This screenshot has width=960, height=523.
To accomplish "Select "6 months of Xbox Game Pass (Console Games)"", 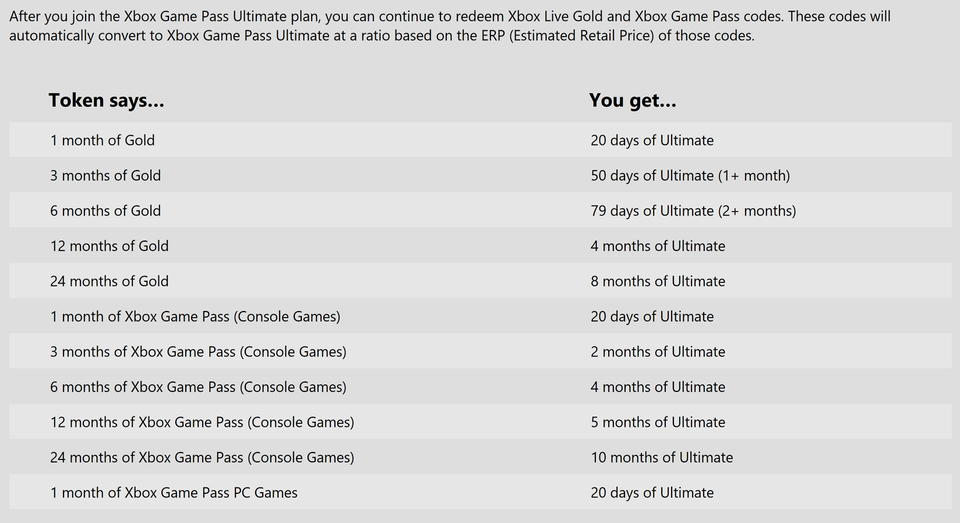I will click(x=198, y=387).
